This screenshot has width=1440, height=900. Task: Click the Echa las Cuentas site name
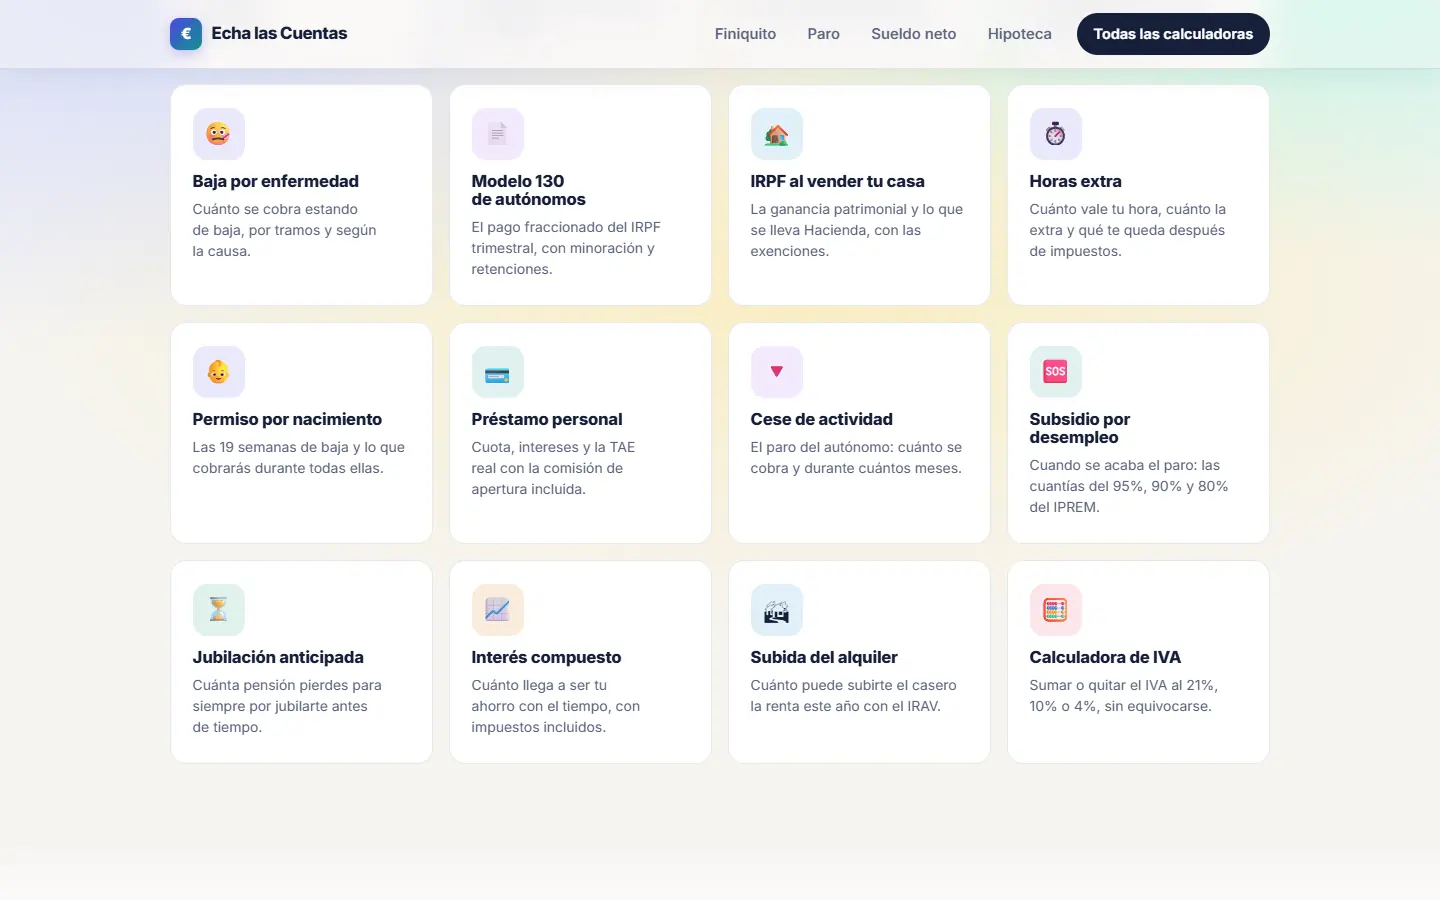(x=279, y=33)
